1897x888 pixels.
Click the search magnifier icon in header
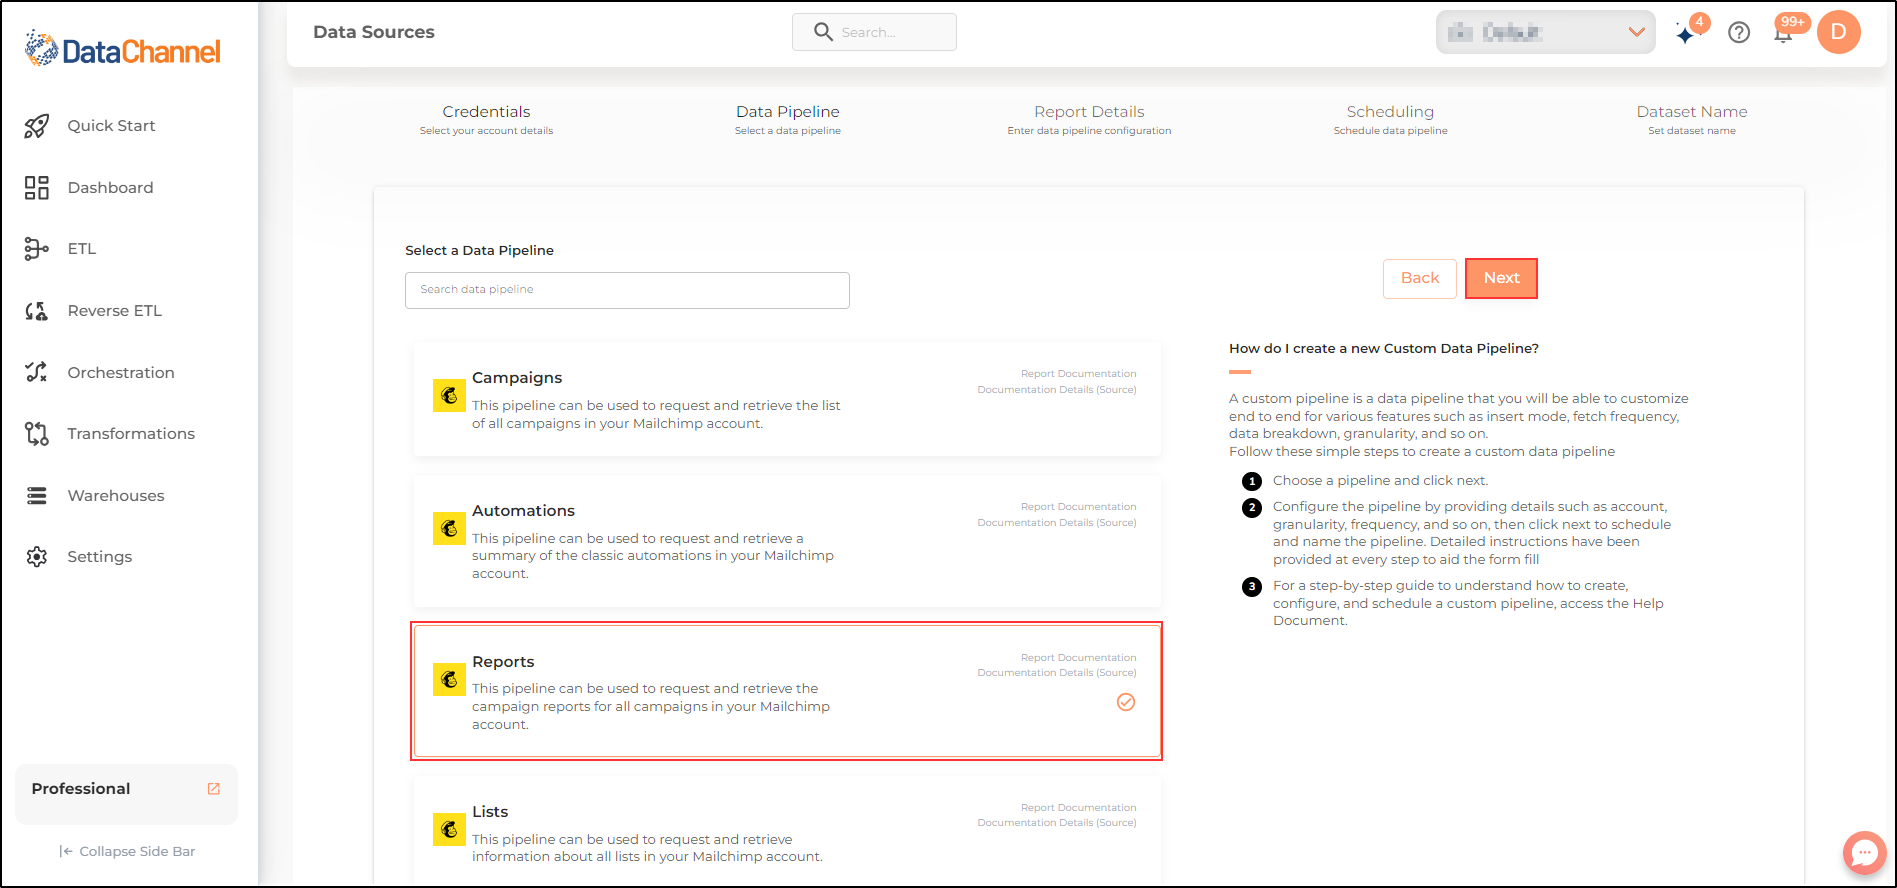point(823,32)
